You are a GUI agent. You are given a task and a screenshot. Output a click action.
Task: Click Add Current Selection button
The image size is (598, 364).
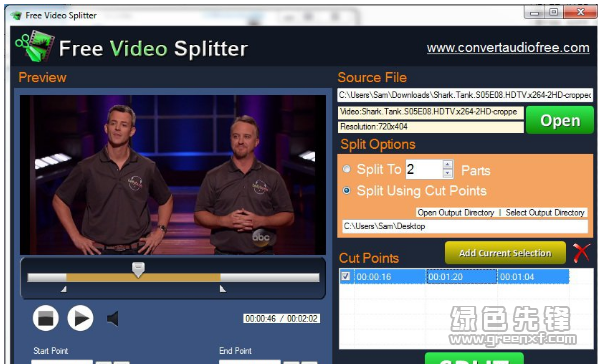pos(505,253)
